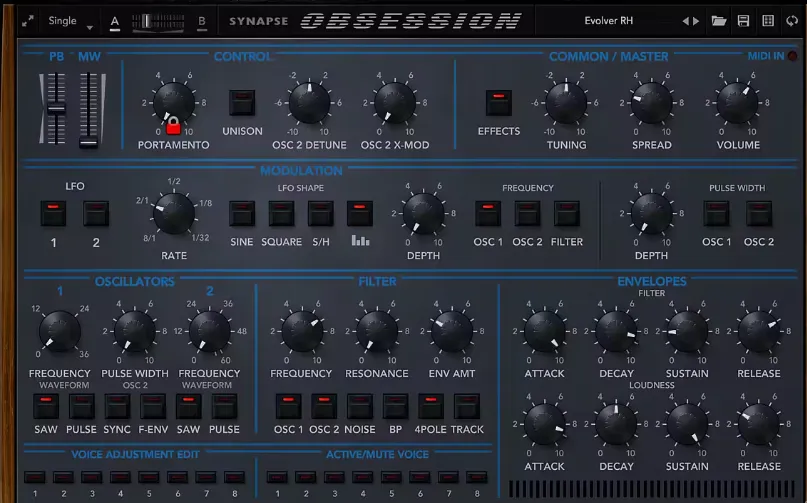Screen dimensions: 807x503
Task: Select patch slot A
Action: [x=115, y=22]
